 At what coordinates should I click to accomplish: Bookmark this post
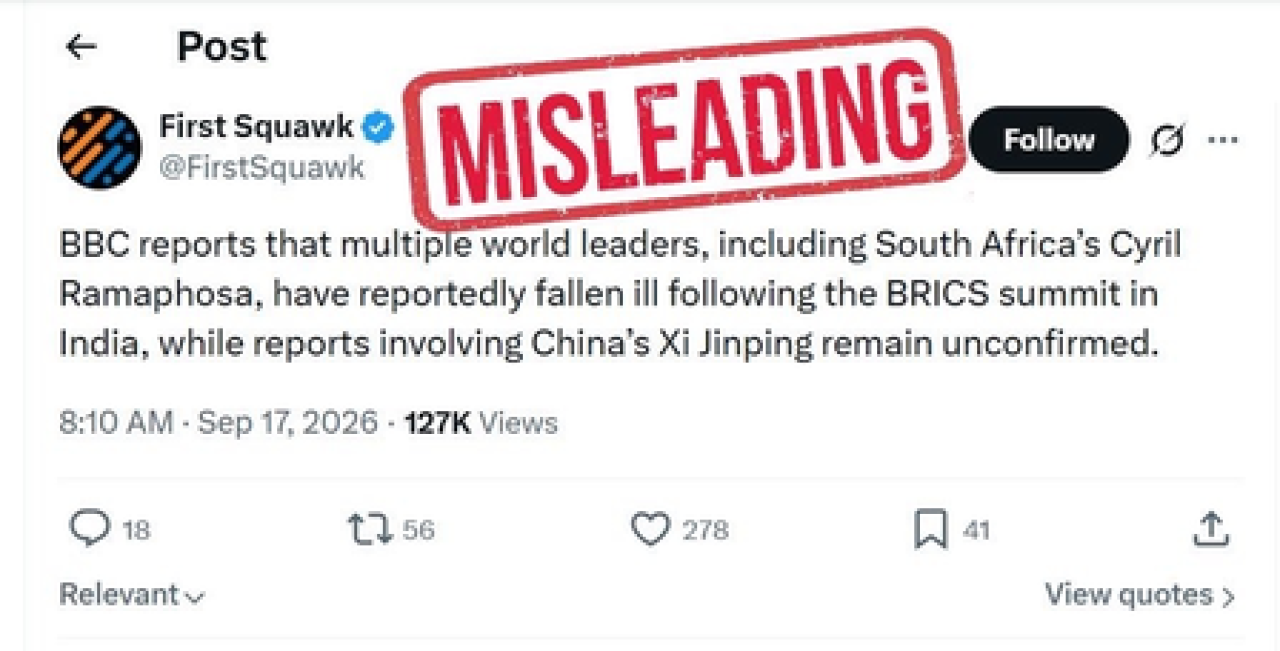coord(930,529)
